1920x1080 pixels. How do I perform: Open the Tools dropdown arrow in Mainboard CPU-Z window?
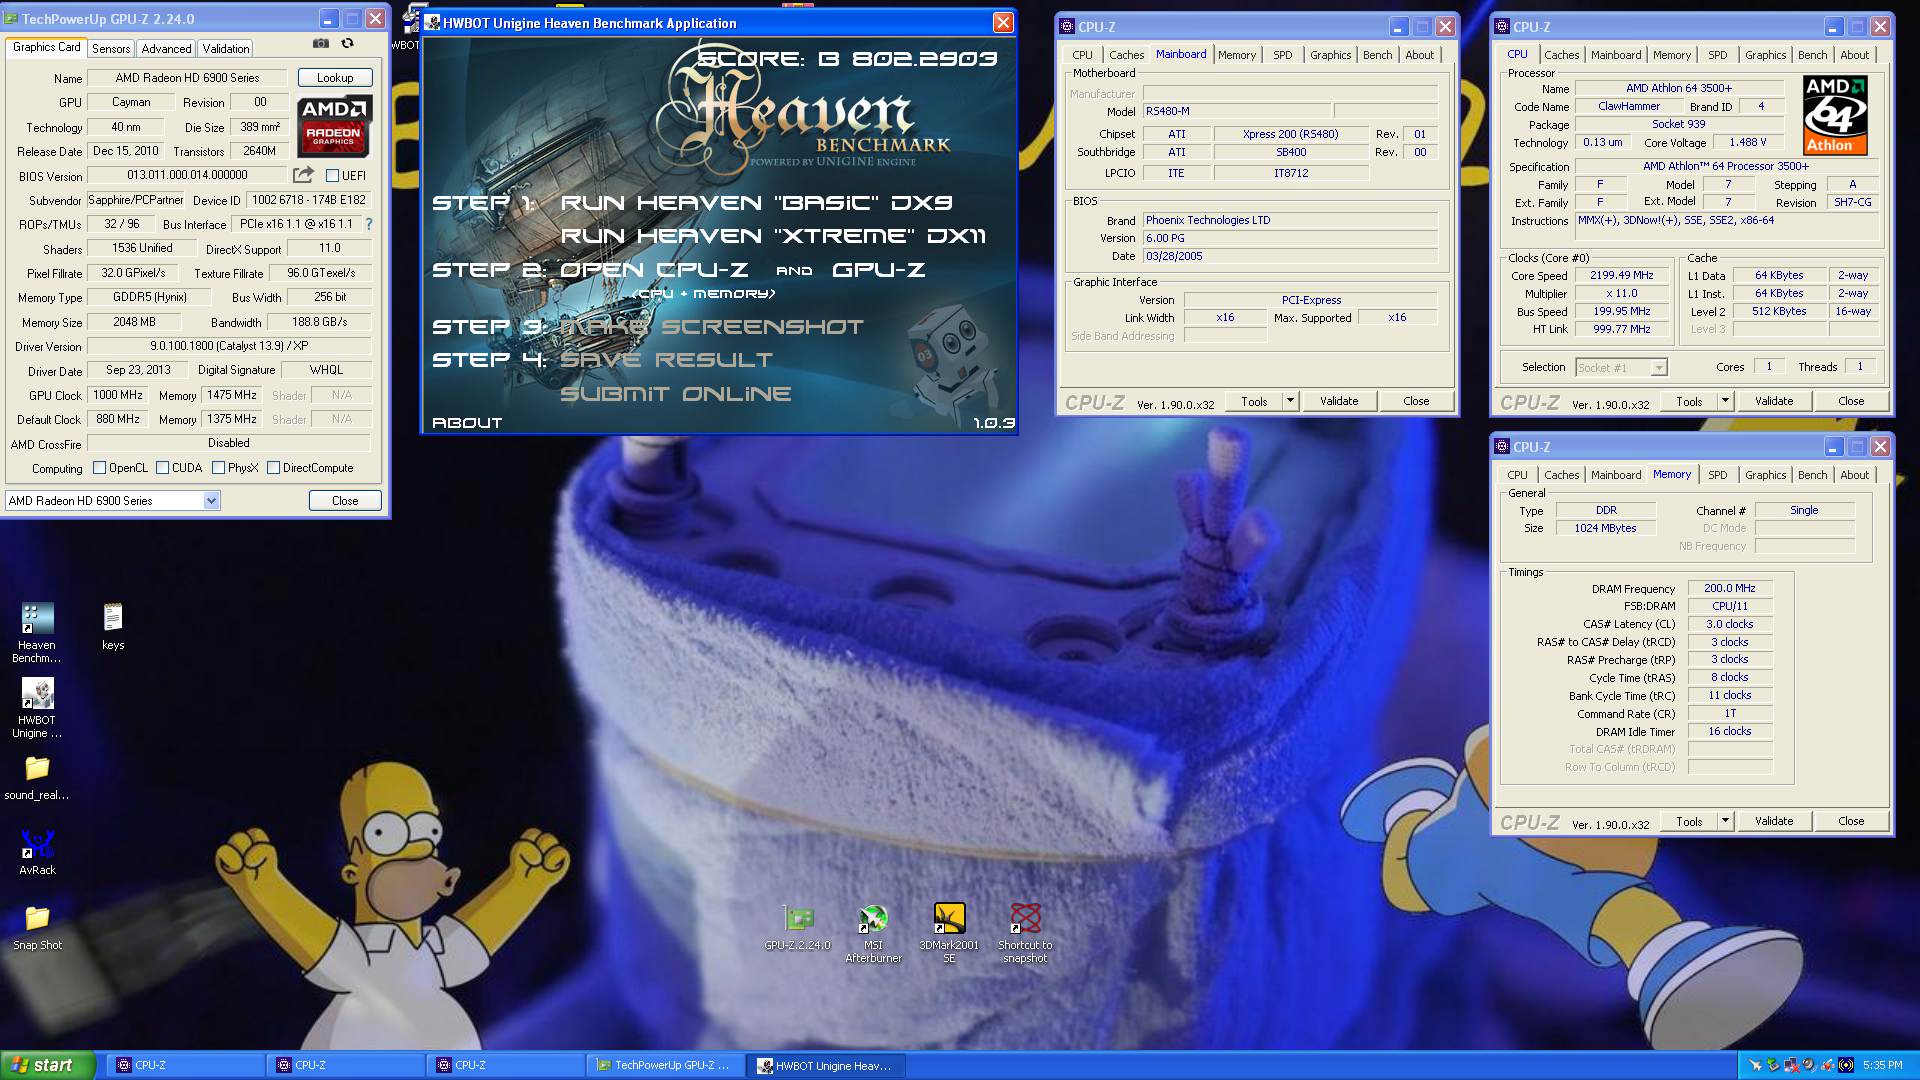[x=1290, y=401]
